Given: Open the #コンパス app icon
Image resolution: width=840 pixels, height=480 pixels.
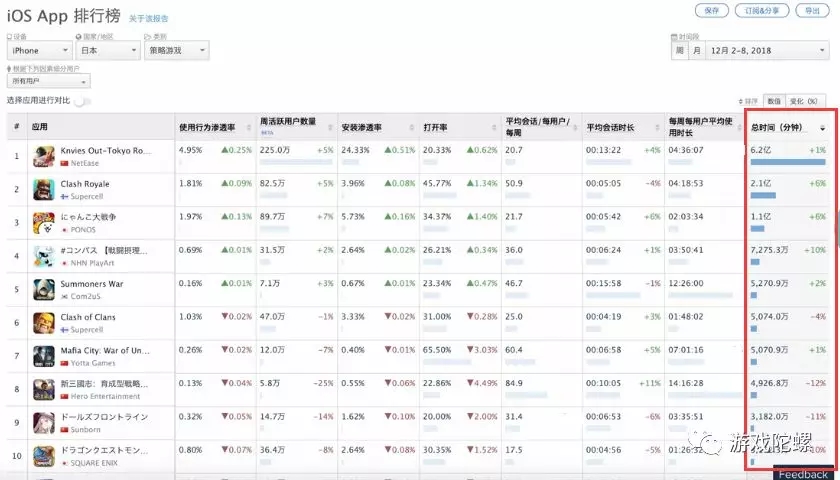Looking at the screenshot, I should tap(44, 256).
